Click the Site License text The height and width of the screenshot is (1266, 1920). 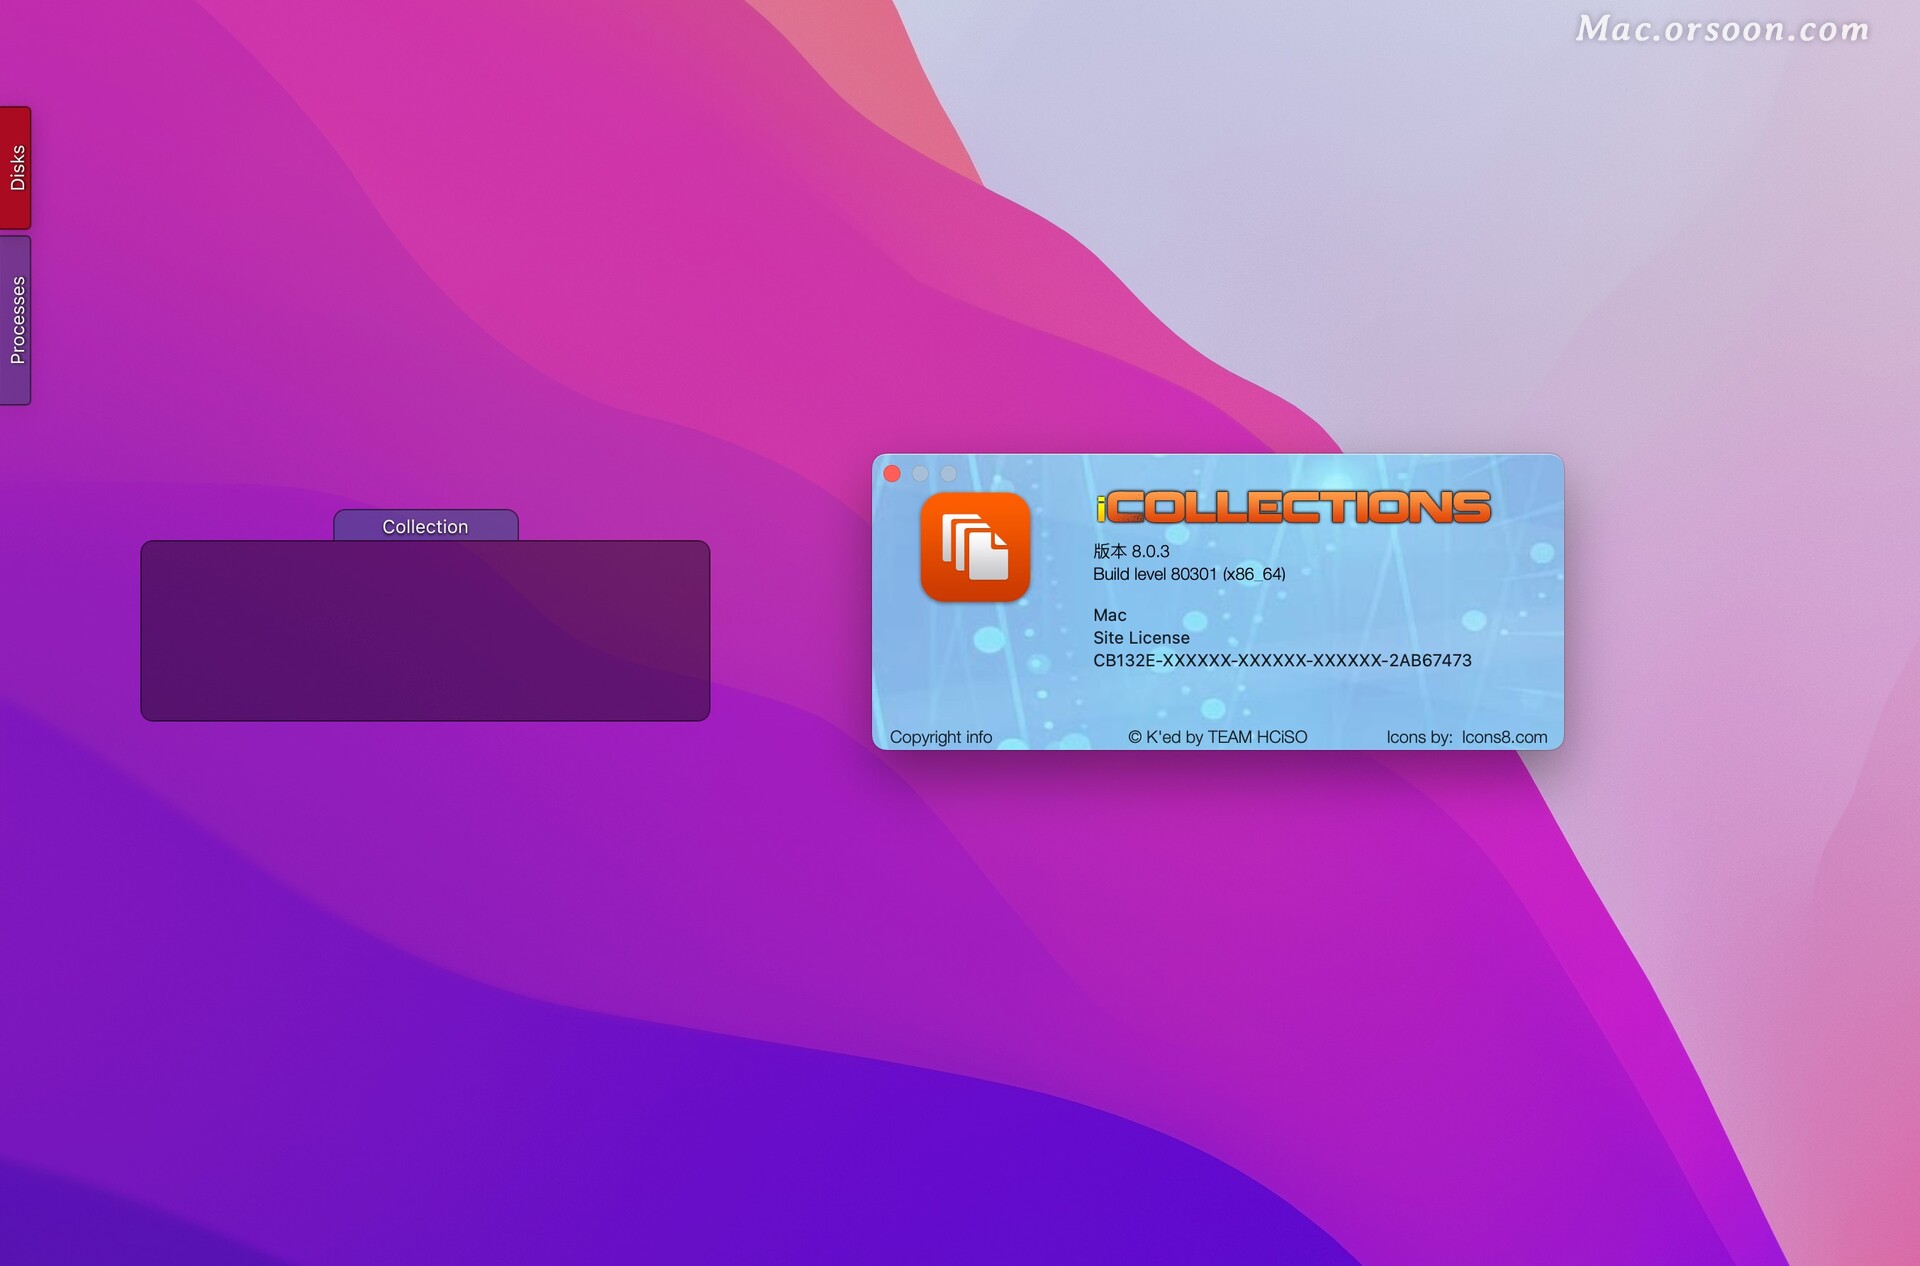pos(1141,638)
